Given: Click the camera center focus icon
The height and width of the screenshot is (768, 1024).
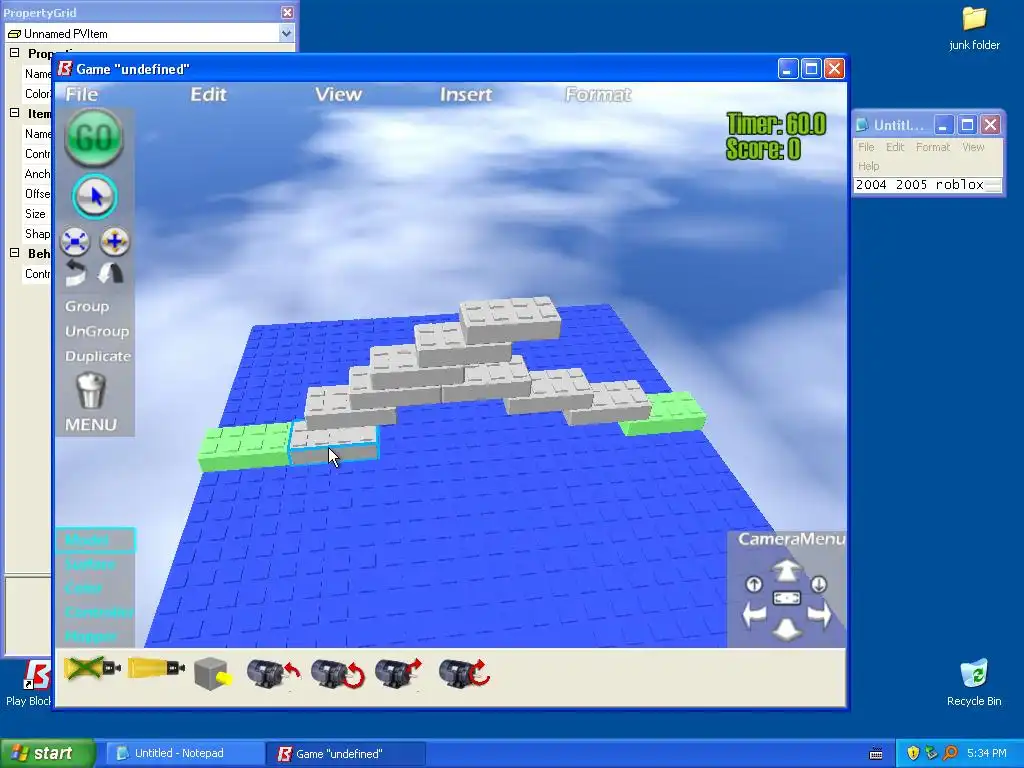Looking at the screenshot, I should (x=787, y=598).
